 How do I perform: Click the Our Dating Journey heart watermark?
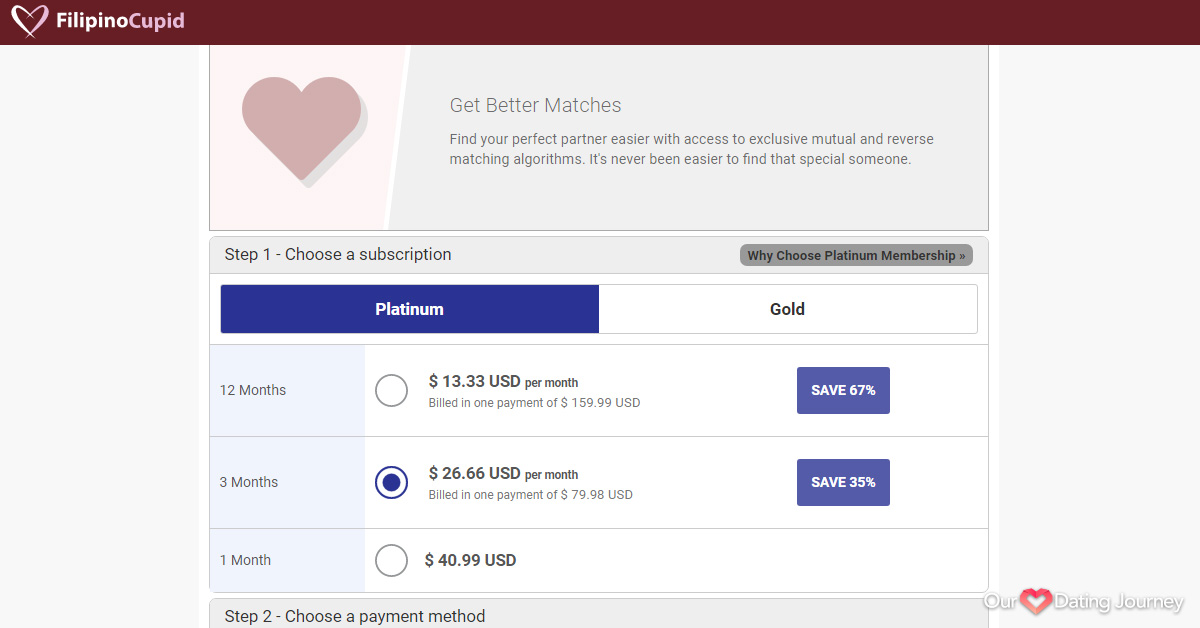[1036, 601]
